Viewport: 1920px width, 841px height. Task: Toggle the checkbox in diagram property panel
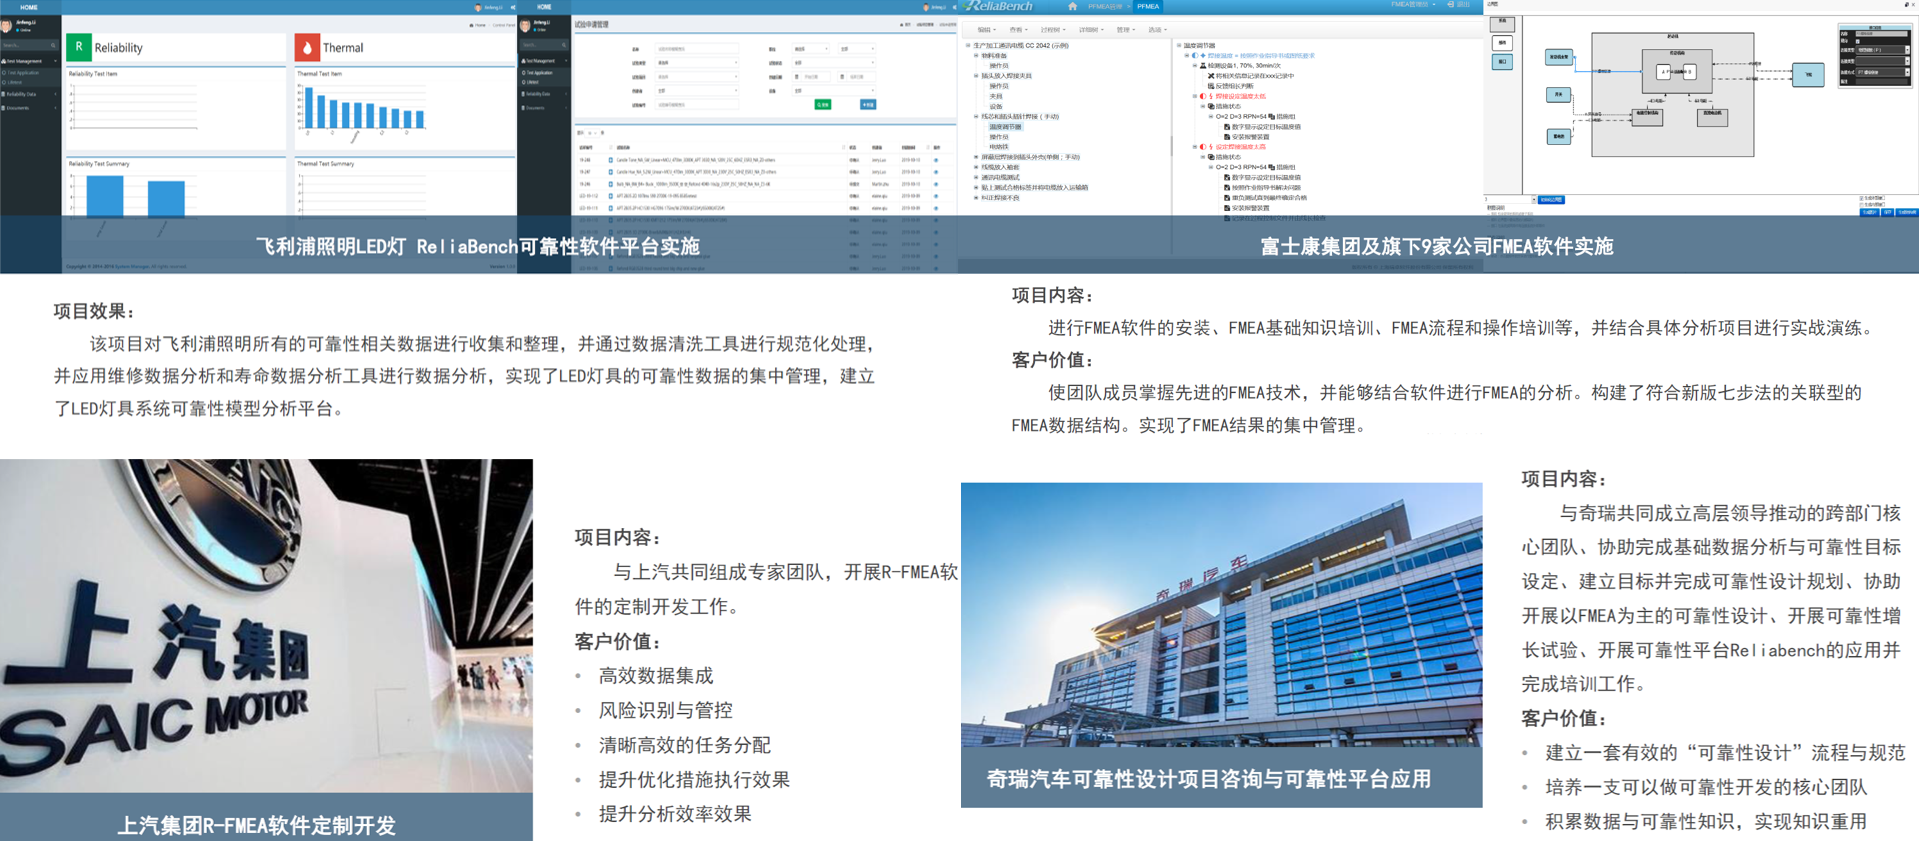coord(1859,42)
